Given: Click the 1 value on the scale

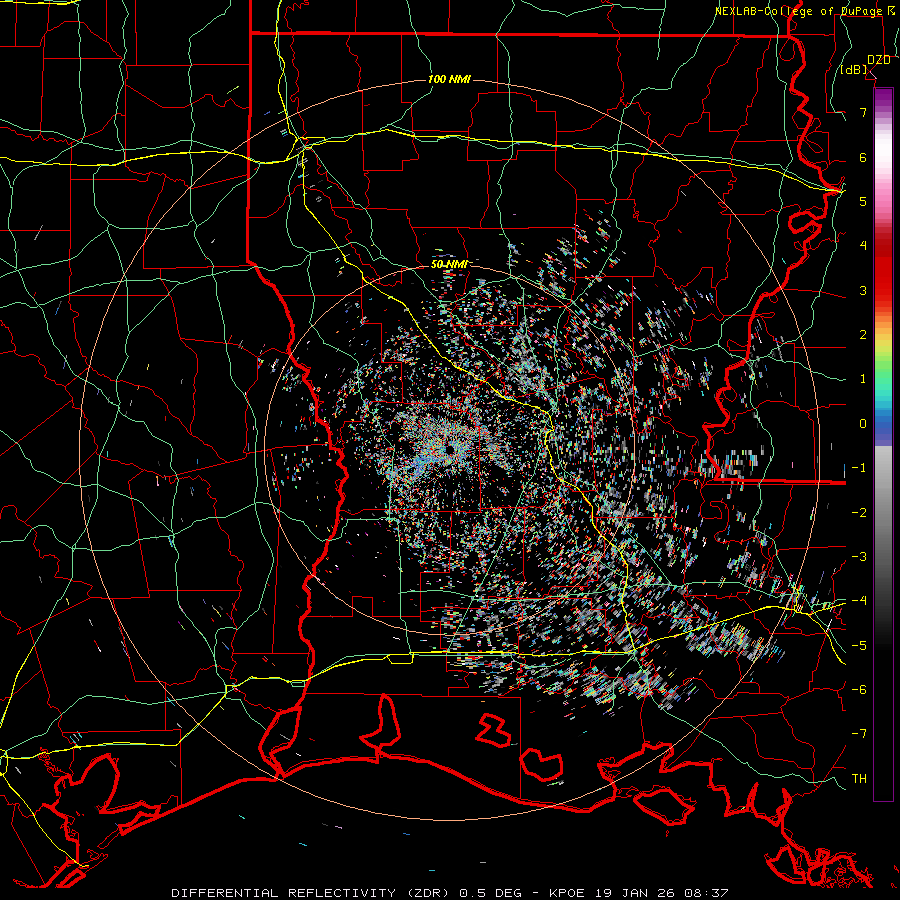Looking at the screenshot, I should (x=863, y=379).
